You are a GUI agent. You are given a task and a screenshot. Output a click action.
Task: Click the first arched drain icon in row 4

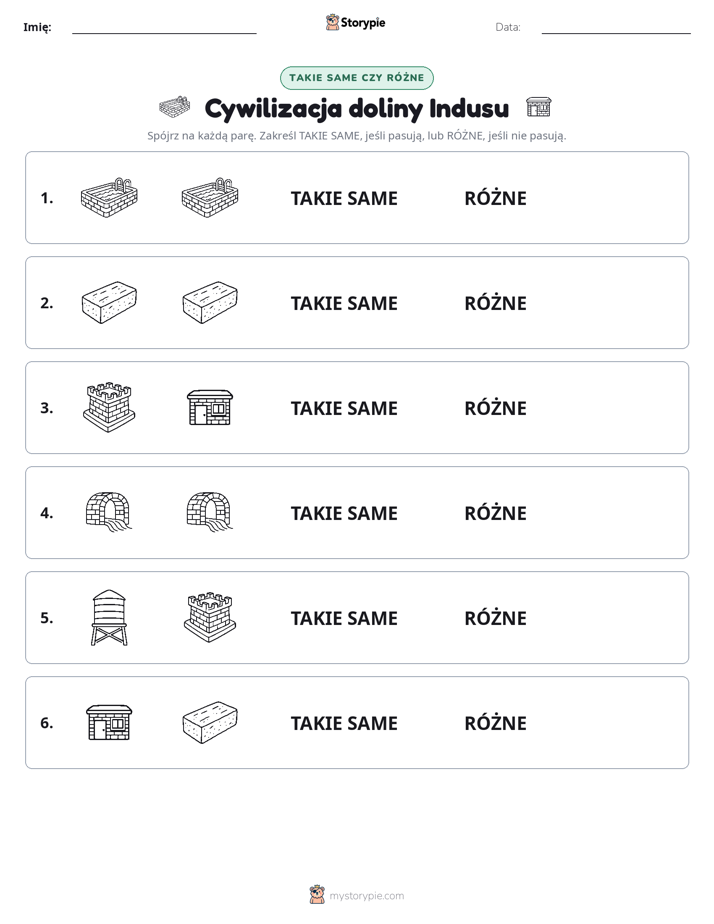point(109,512)
